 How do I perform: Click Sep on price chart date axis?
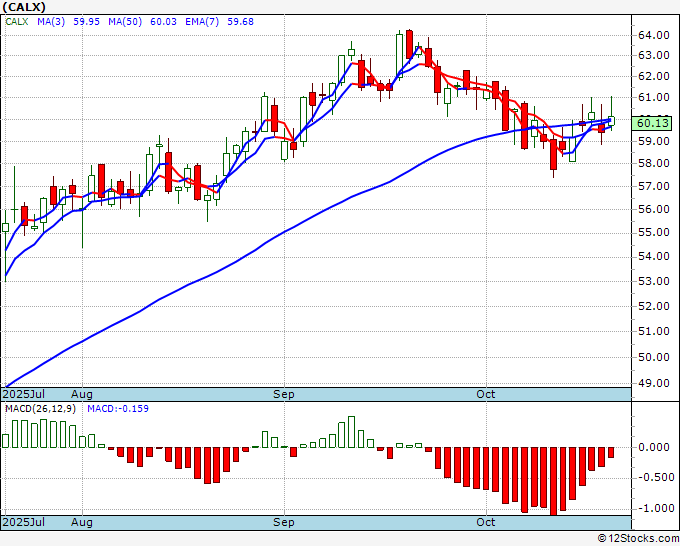pyautogui.click(x=284, y=394)
